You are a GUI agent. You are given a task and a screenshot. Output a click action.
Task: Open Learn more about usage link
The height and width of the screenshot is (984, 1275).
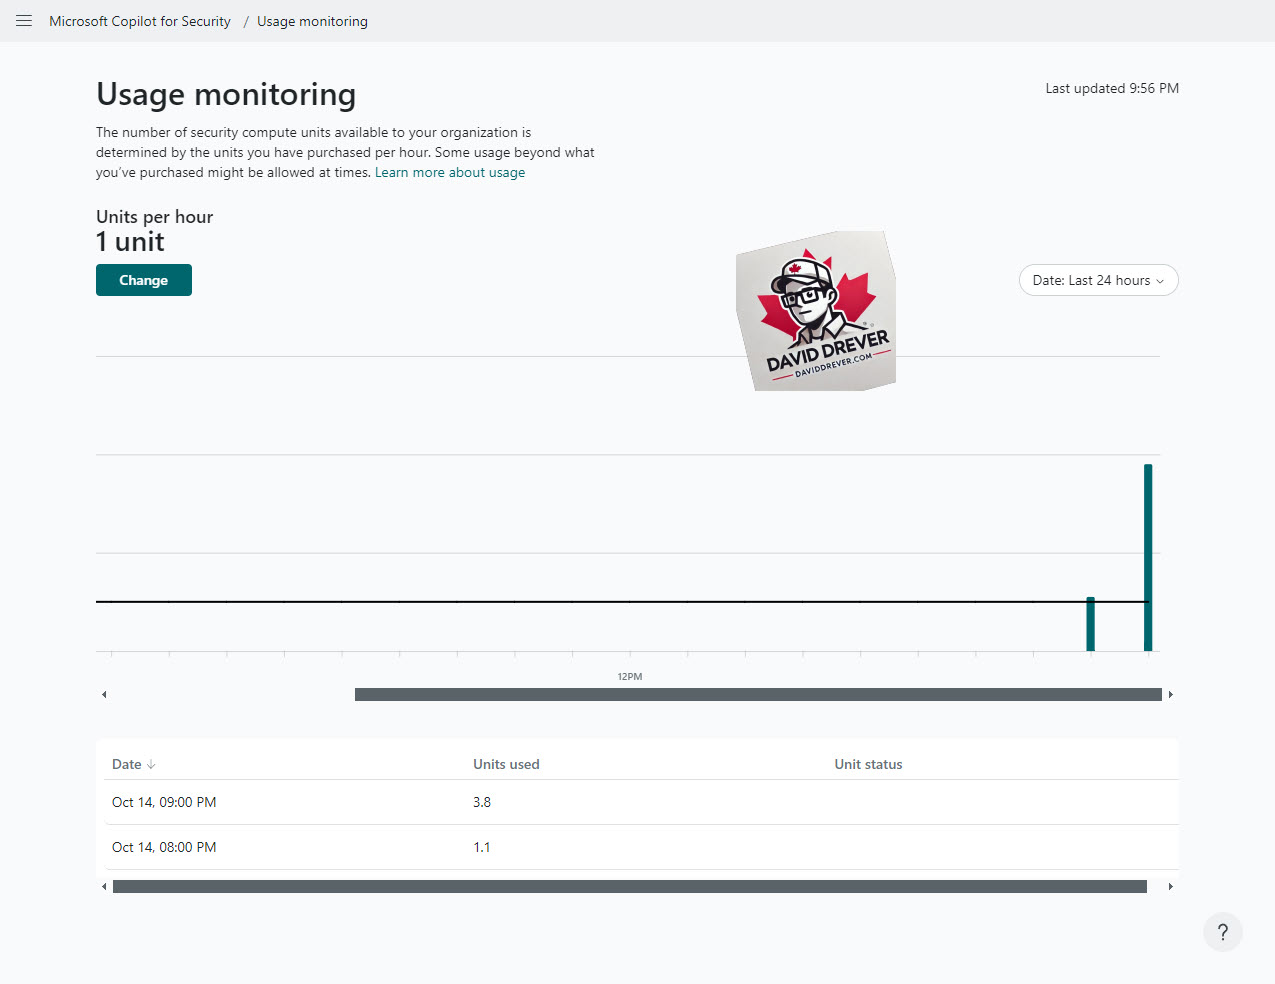450,172
